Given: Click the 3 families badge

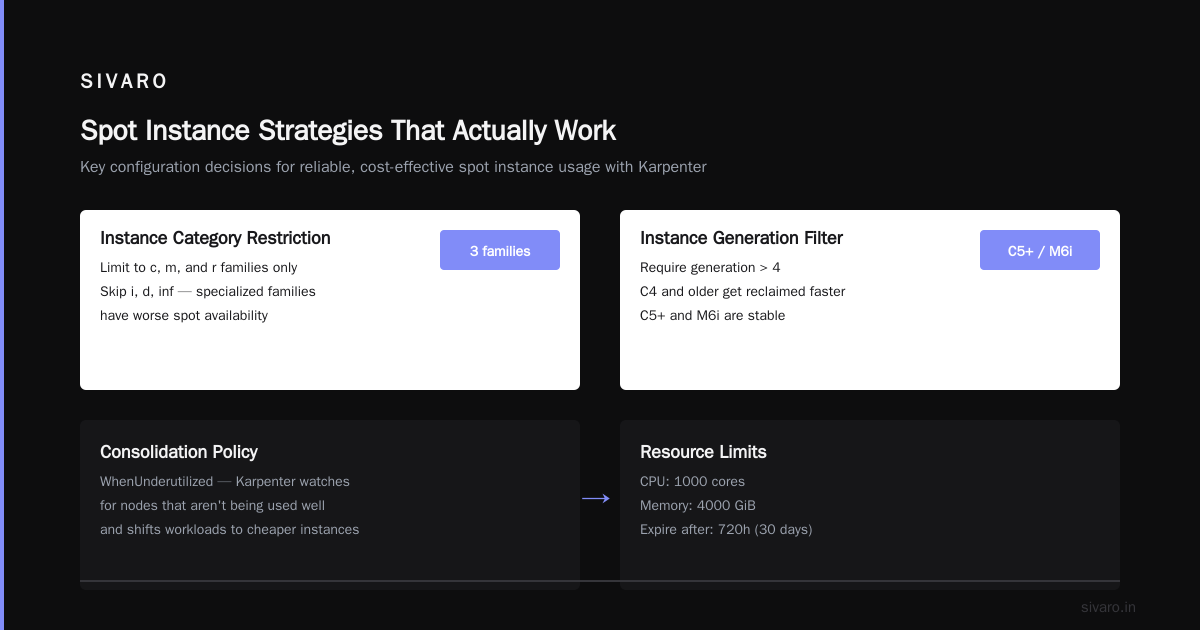Looking at the screenshot, I should [500, 250].
